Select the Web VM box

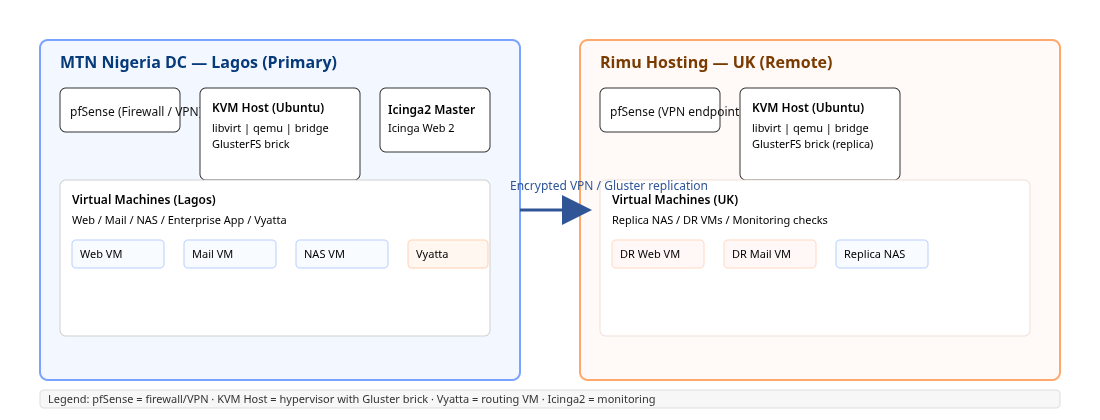pyautogui.click(x=118, y=254)
